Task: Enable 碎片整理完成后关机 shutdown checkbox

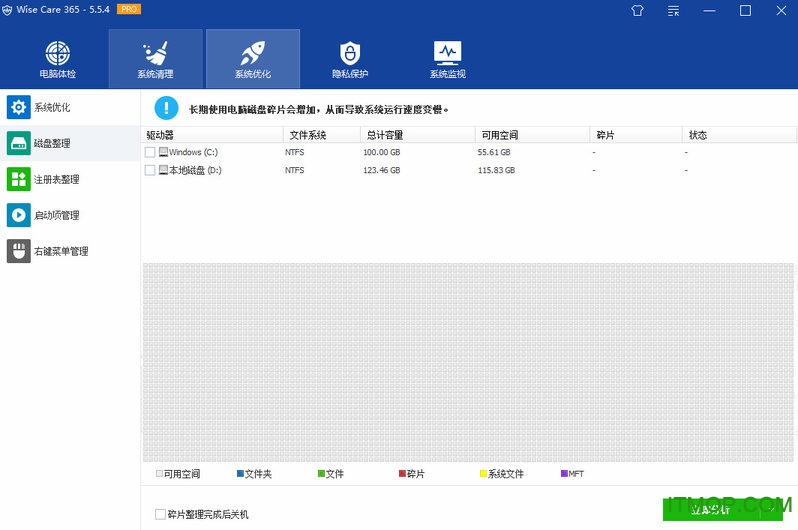Action: click(160, 514)
